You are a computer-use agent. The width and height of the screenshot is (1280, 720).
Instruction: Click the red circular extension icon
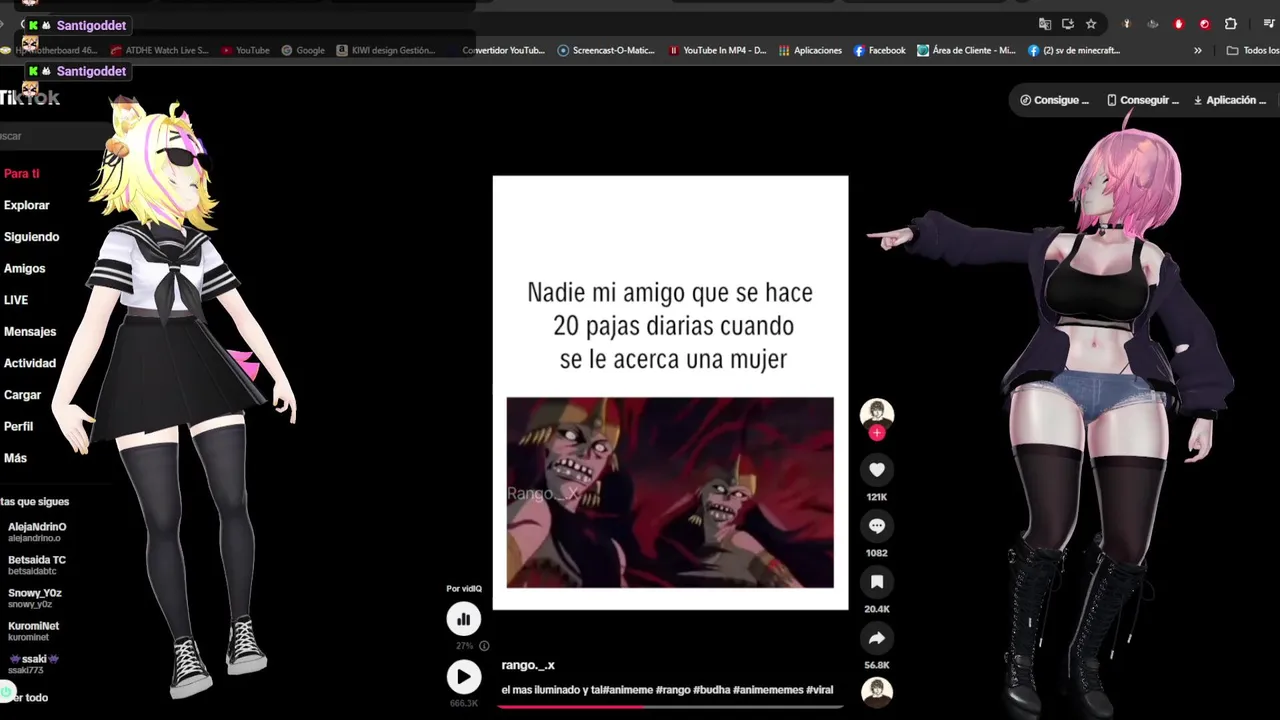pos(1205,24)
